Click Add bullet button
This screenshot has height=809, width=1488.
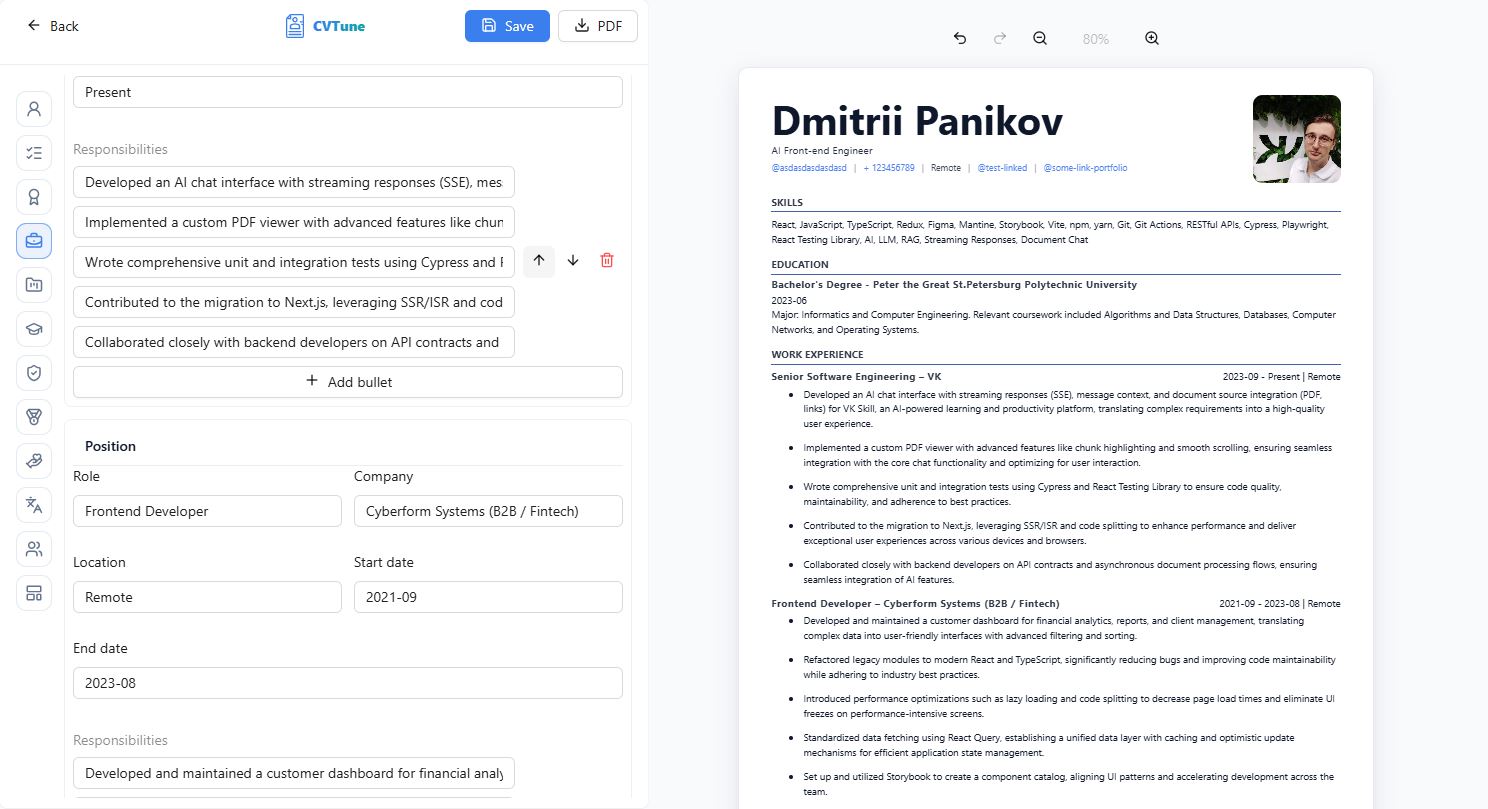tap(348, 382)
